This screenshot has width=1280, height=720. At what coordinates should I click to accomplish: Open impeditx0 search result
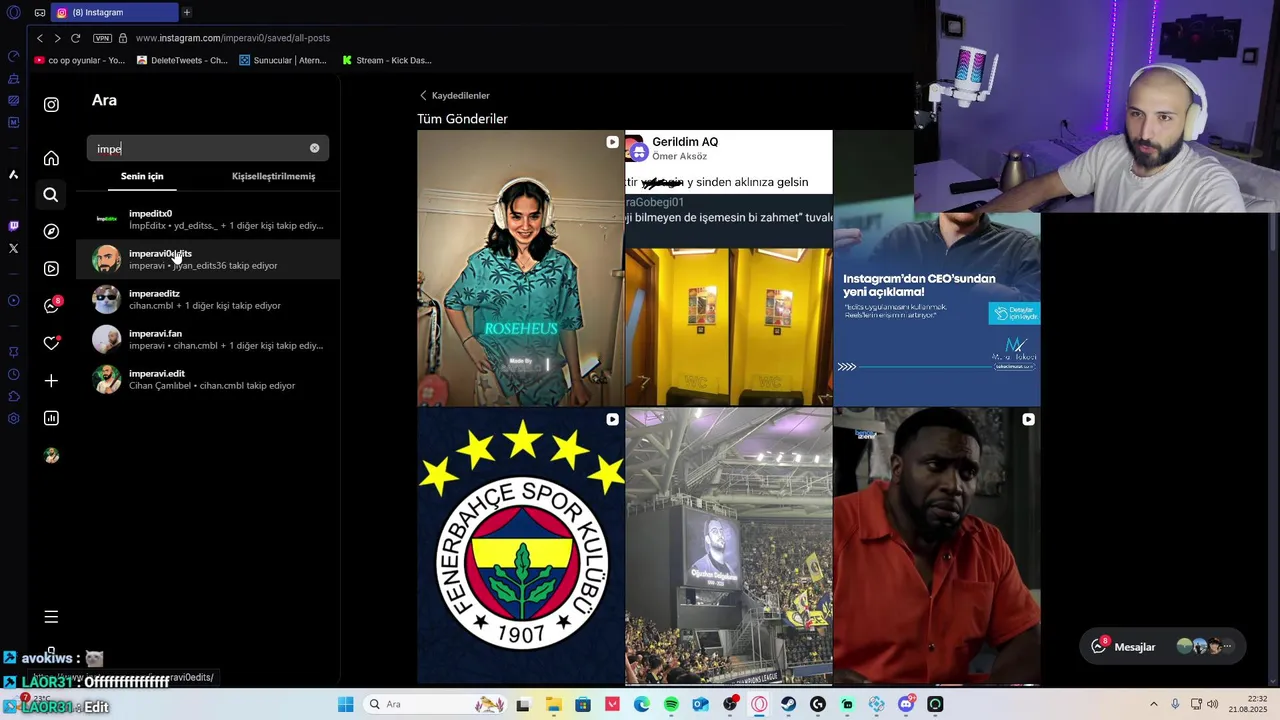[x=208, y=219]
